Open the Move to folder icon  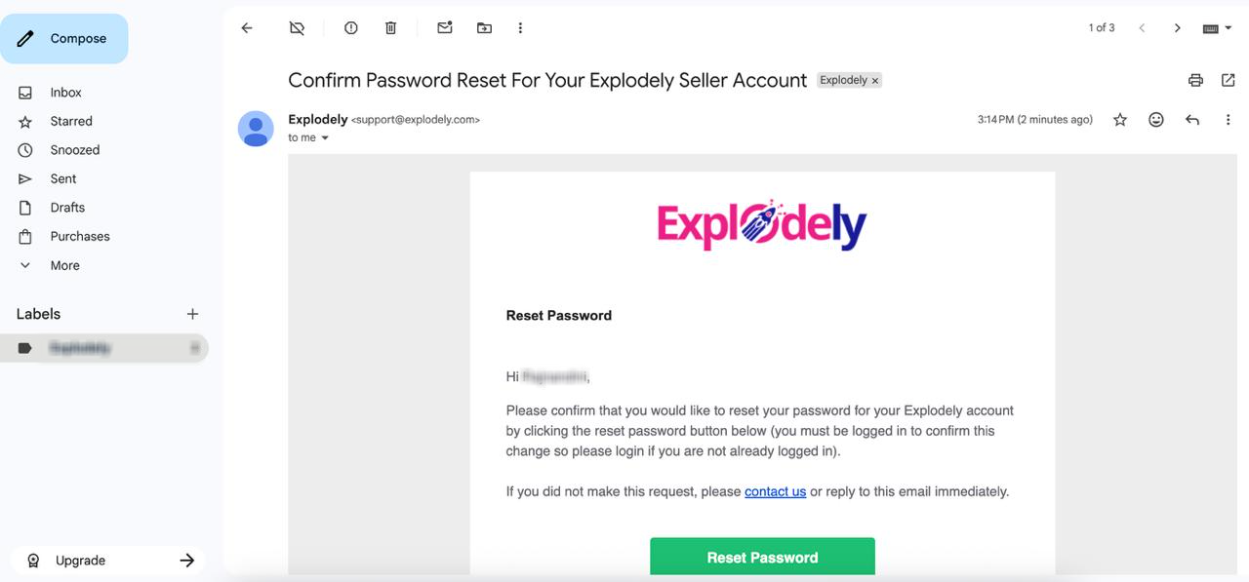[484, 28]
